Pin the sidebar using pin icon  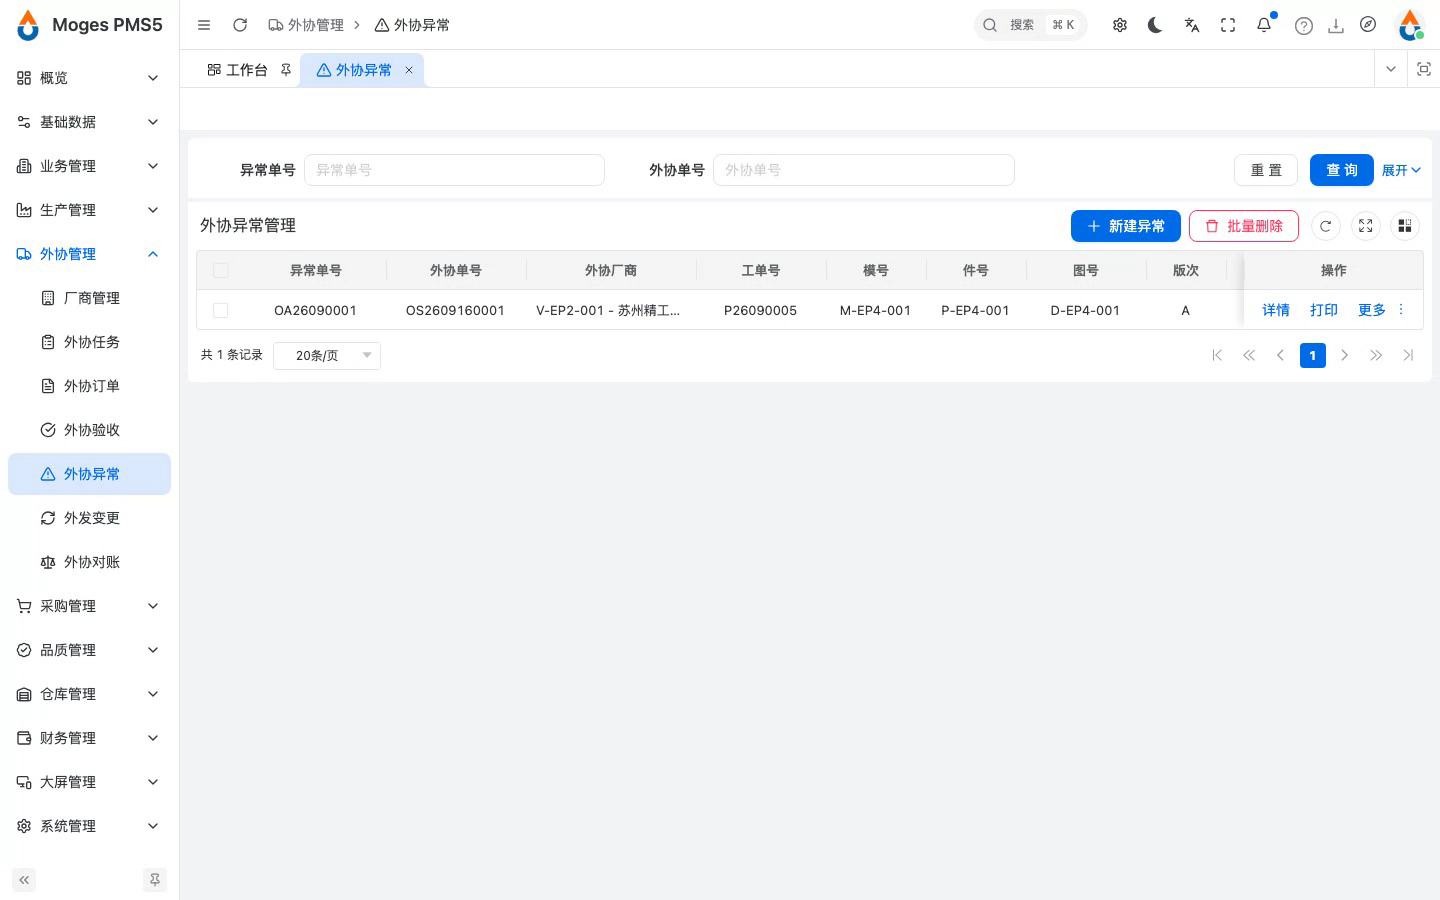coord(155,880)
